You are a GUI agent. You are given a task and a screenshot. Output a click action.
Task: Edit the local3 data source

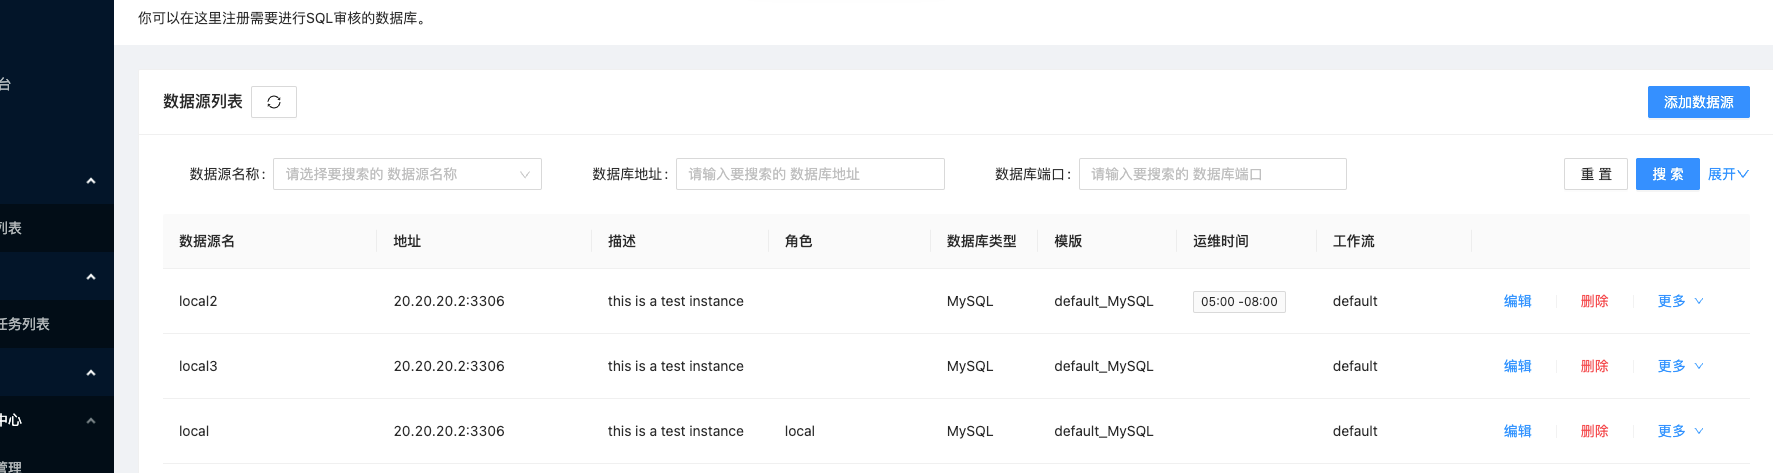1517,366
